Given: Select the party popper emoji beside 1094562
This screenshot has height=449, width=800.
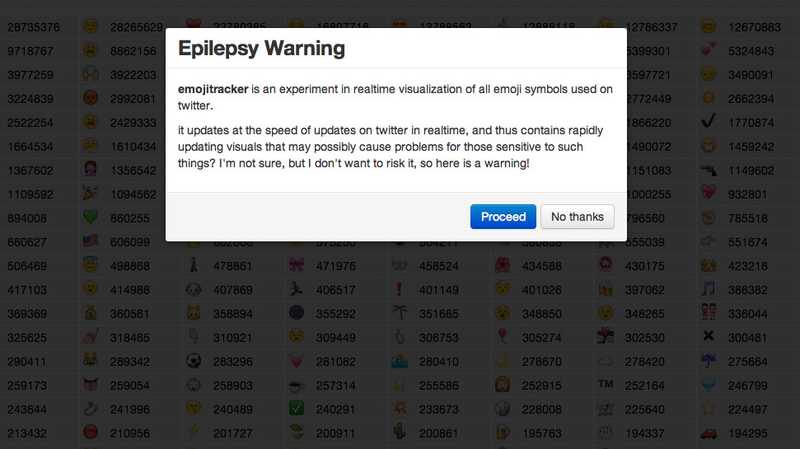Looking at the screenshot, I should coord(90,193).
